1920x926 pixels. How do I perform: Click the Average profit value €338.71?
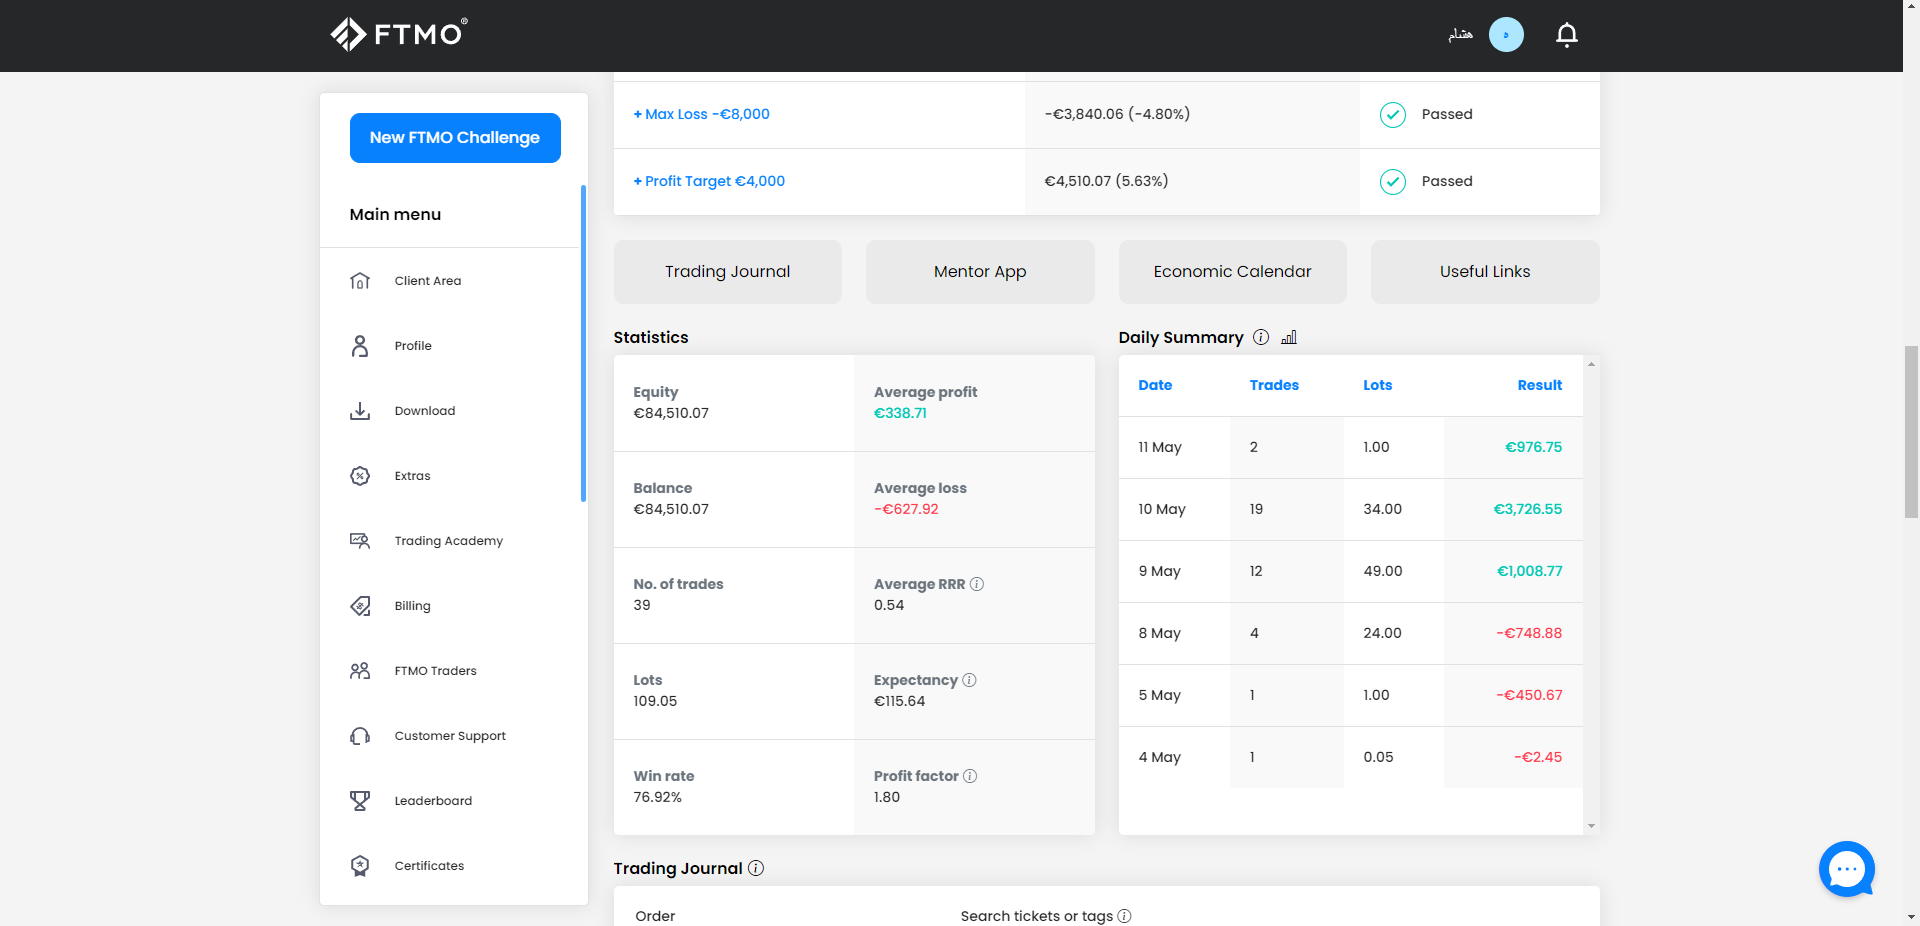(900, 413)
